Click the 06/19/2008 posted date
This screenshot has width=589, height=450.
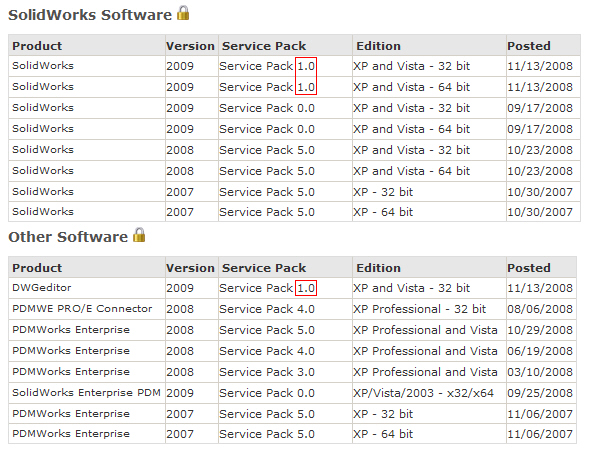(540, 351)
